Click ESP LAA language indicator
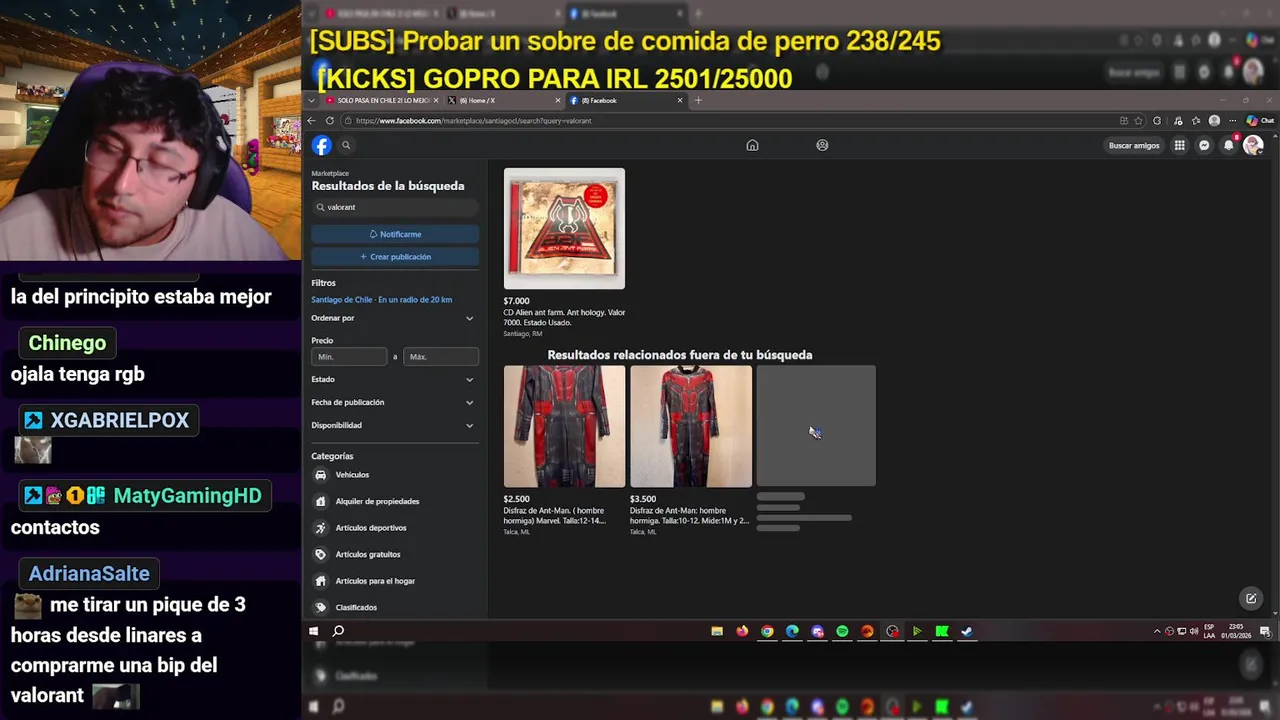Viewport: 1280px width, 720px height. 1209,631
